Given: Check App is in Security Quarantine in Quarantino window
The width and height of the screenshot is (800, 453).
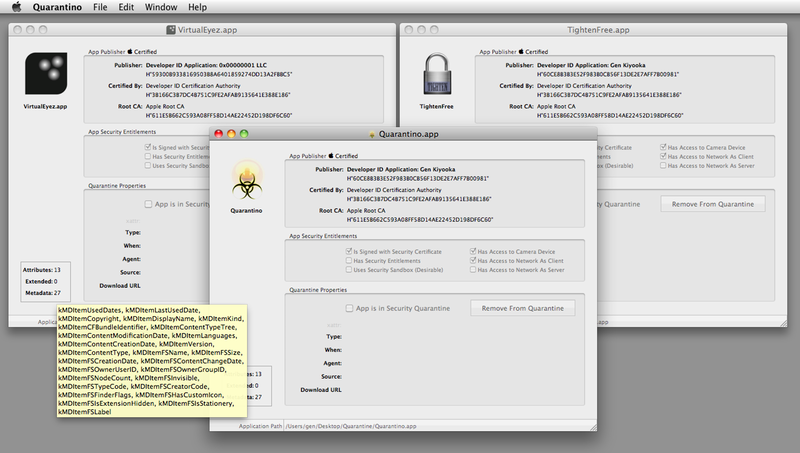Looking at the screenshot, I should coord(349,308).
